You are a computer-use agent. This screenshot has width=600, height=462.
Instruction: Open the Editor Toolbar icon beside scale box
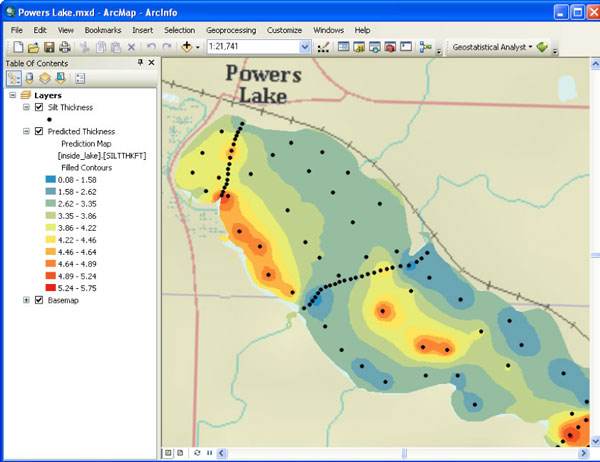pos(323,47)
